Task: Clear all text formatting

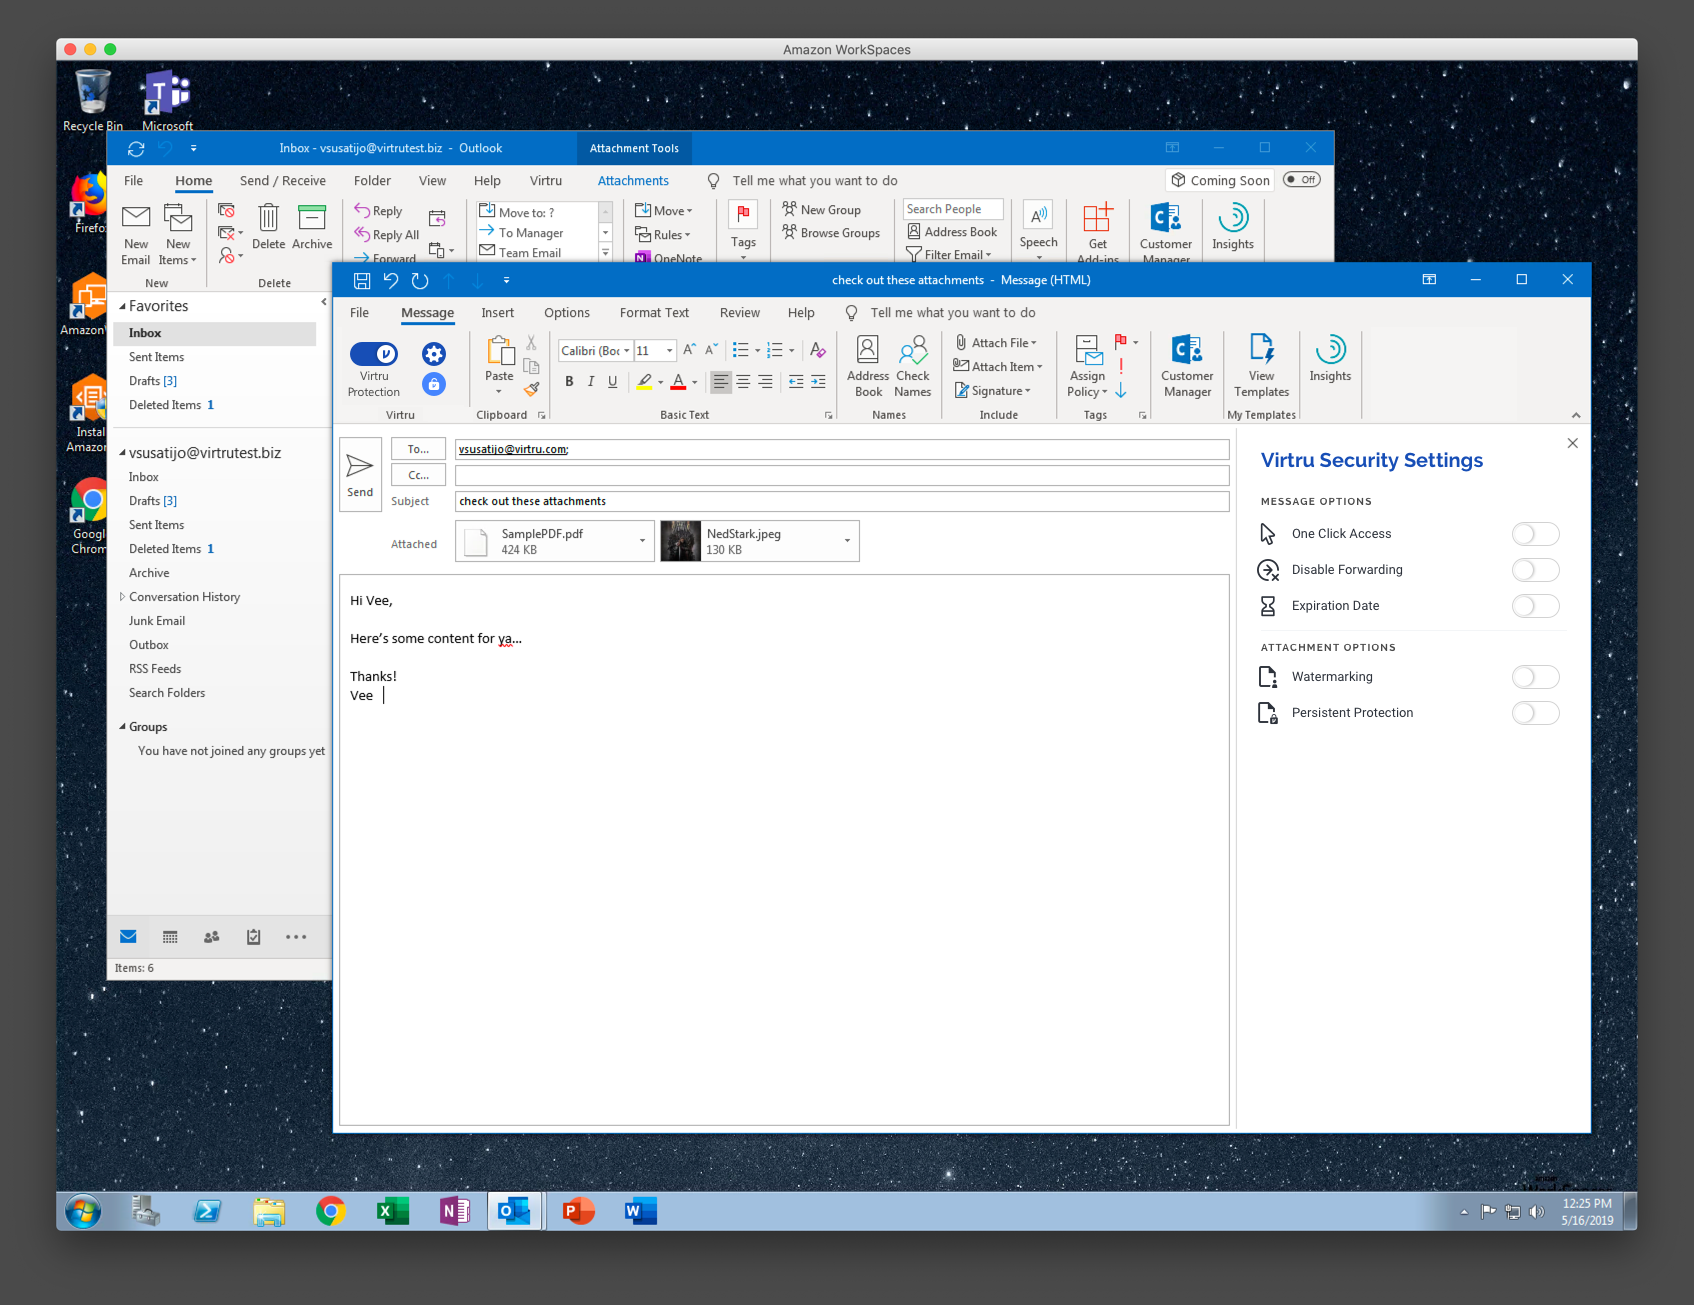Action: [x=818, y=350]
